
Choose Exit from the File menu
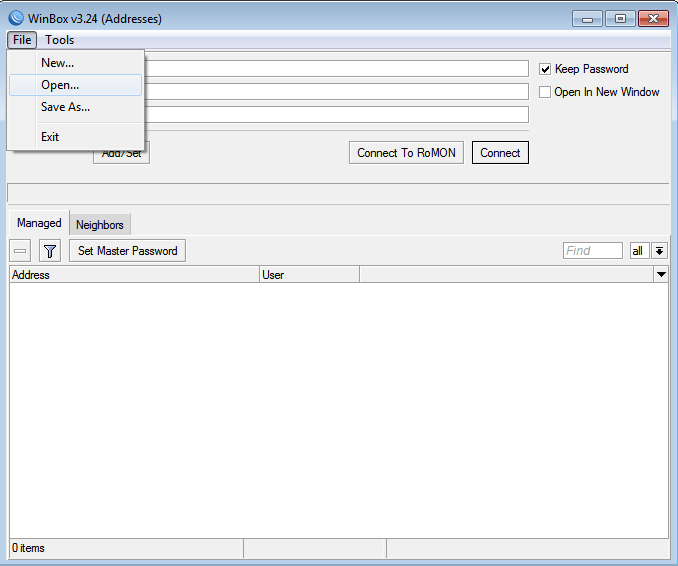pos(50,137)
